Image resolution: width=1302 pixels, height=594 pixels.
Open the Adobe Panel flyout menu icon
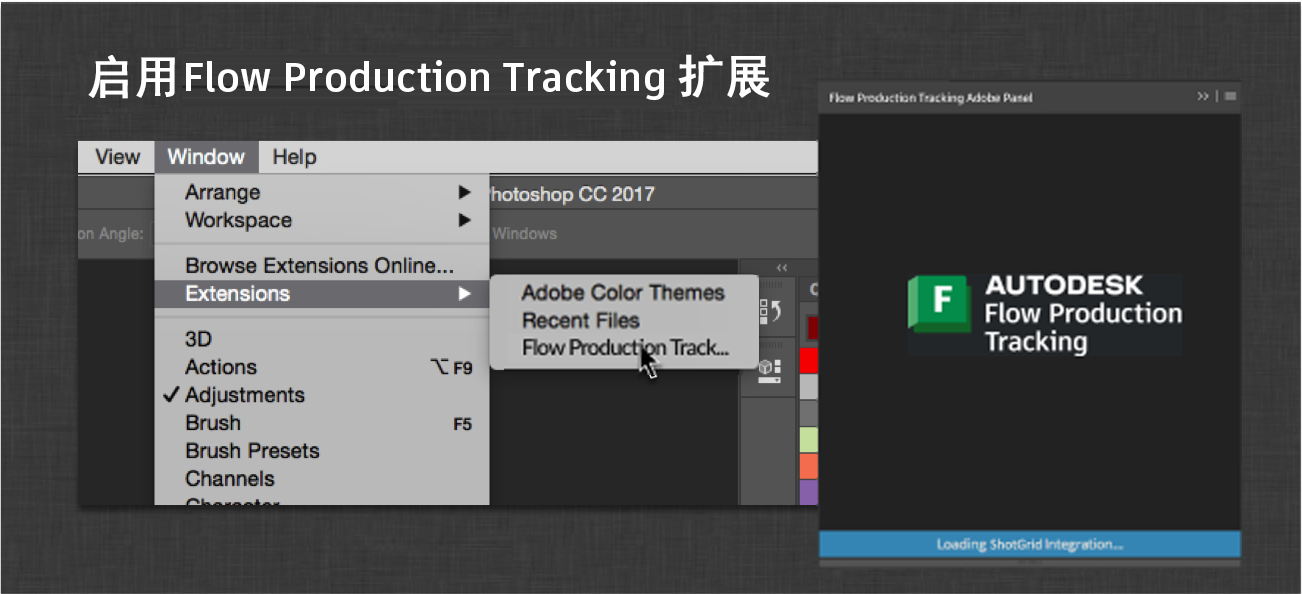point(1231,97)
